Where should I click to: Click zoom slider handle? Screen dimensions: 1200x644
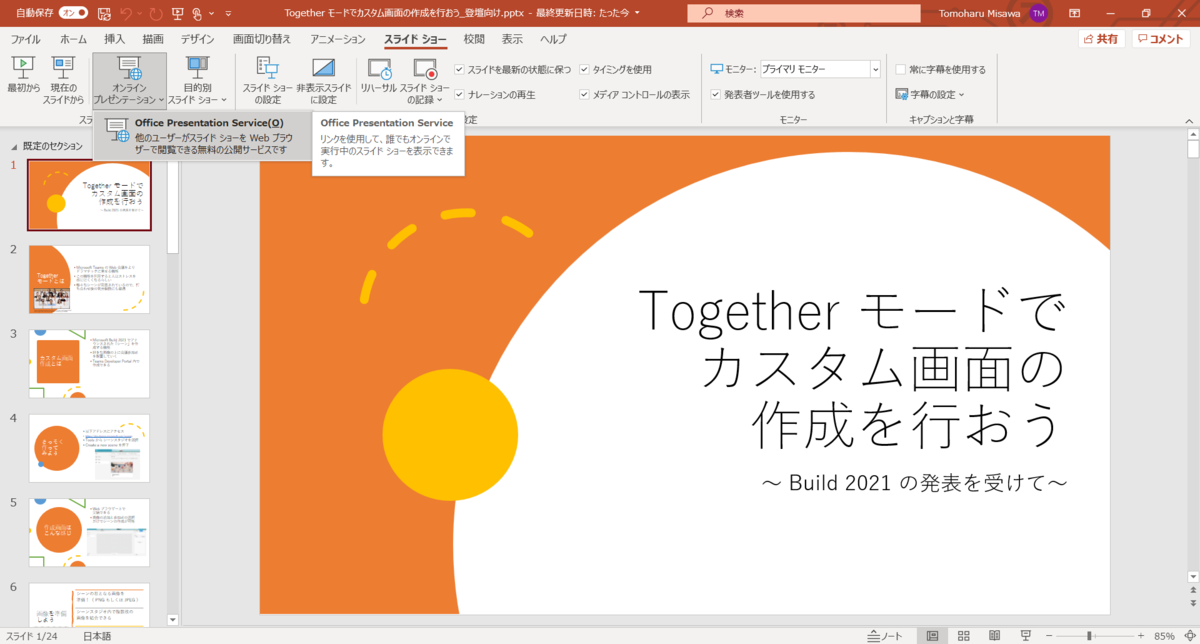click(x=1089, y=636)
